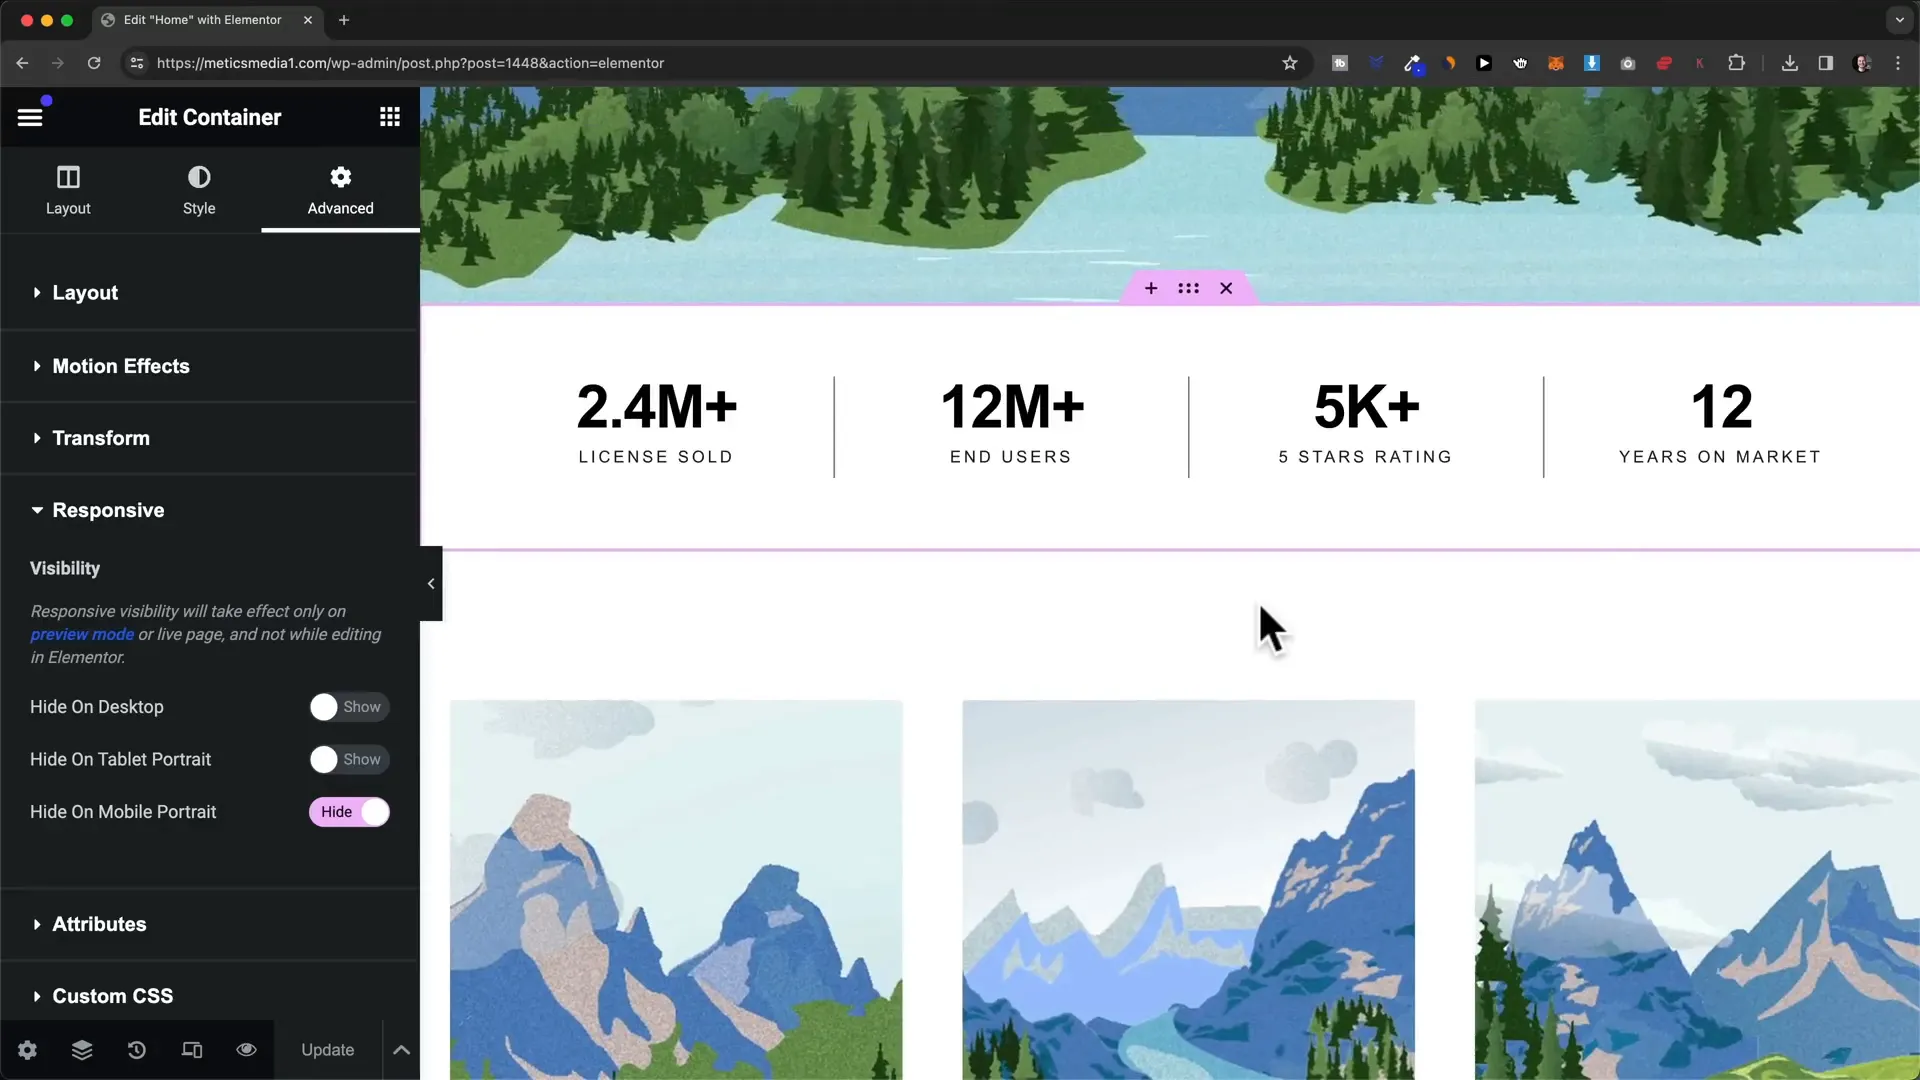
Task: Click the Advanced tab in panel
Action: 340,189
